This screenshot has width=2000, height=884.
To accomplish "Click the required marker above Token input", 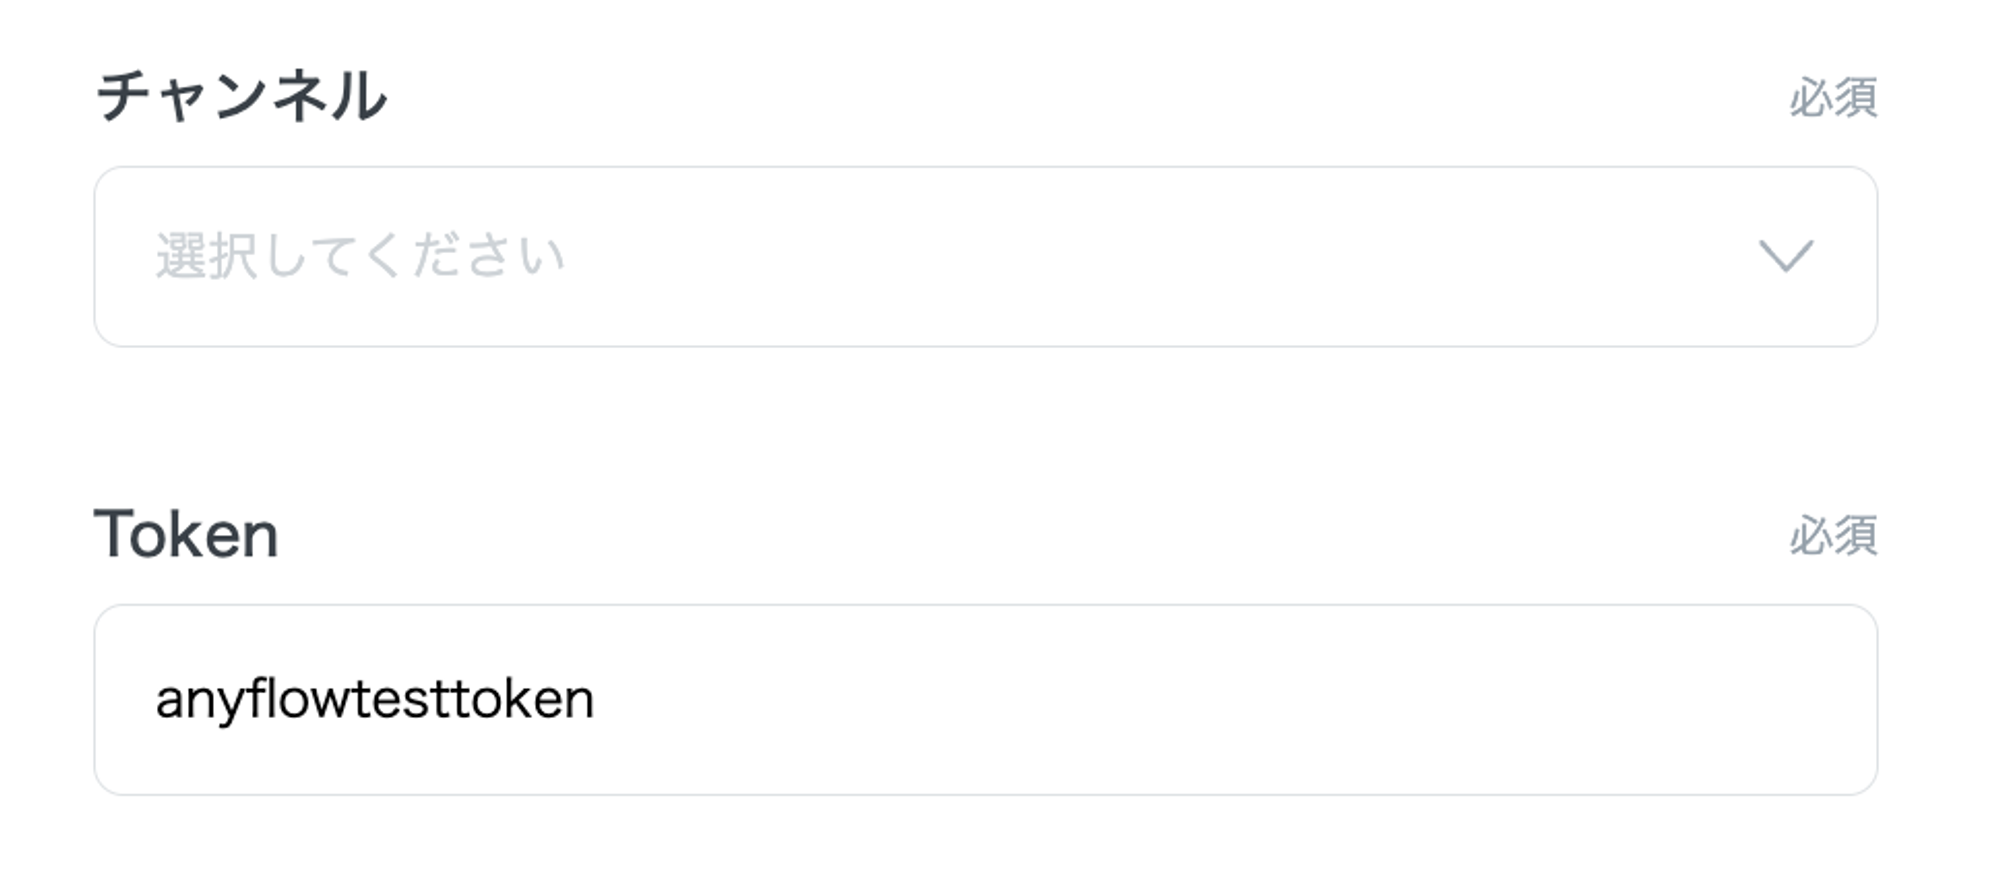I will (1832, 536).
